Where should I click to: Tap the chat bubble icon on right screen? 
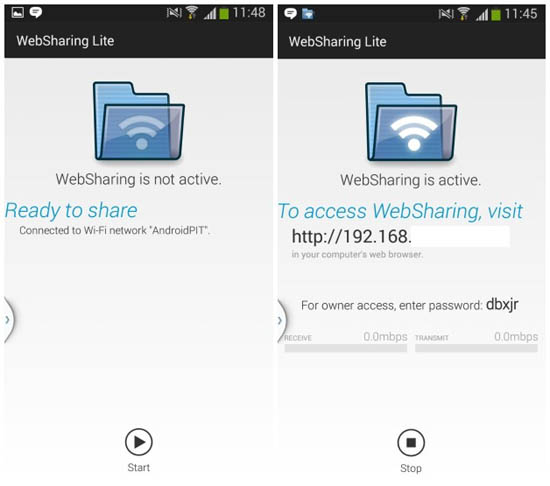point(290,14)
